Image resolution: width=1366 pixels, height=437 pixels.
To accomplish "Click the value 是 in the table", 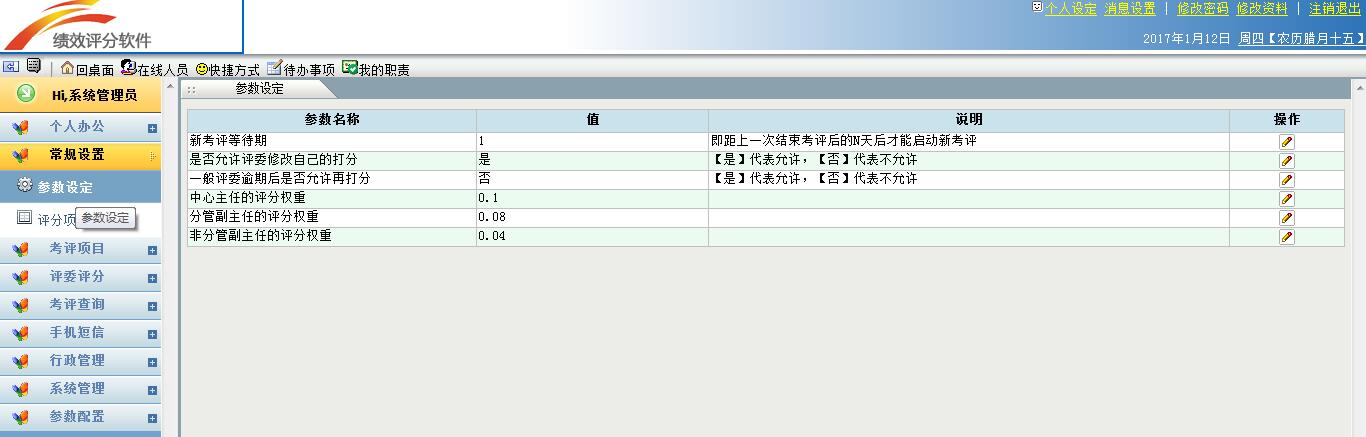I will tap(485, 160).
